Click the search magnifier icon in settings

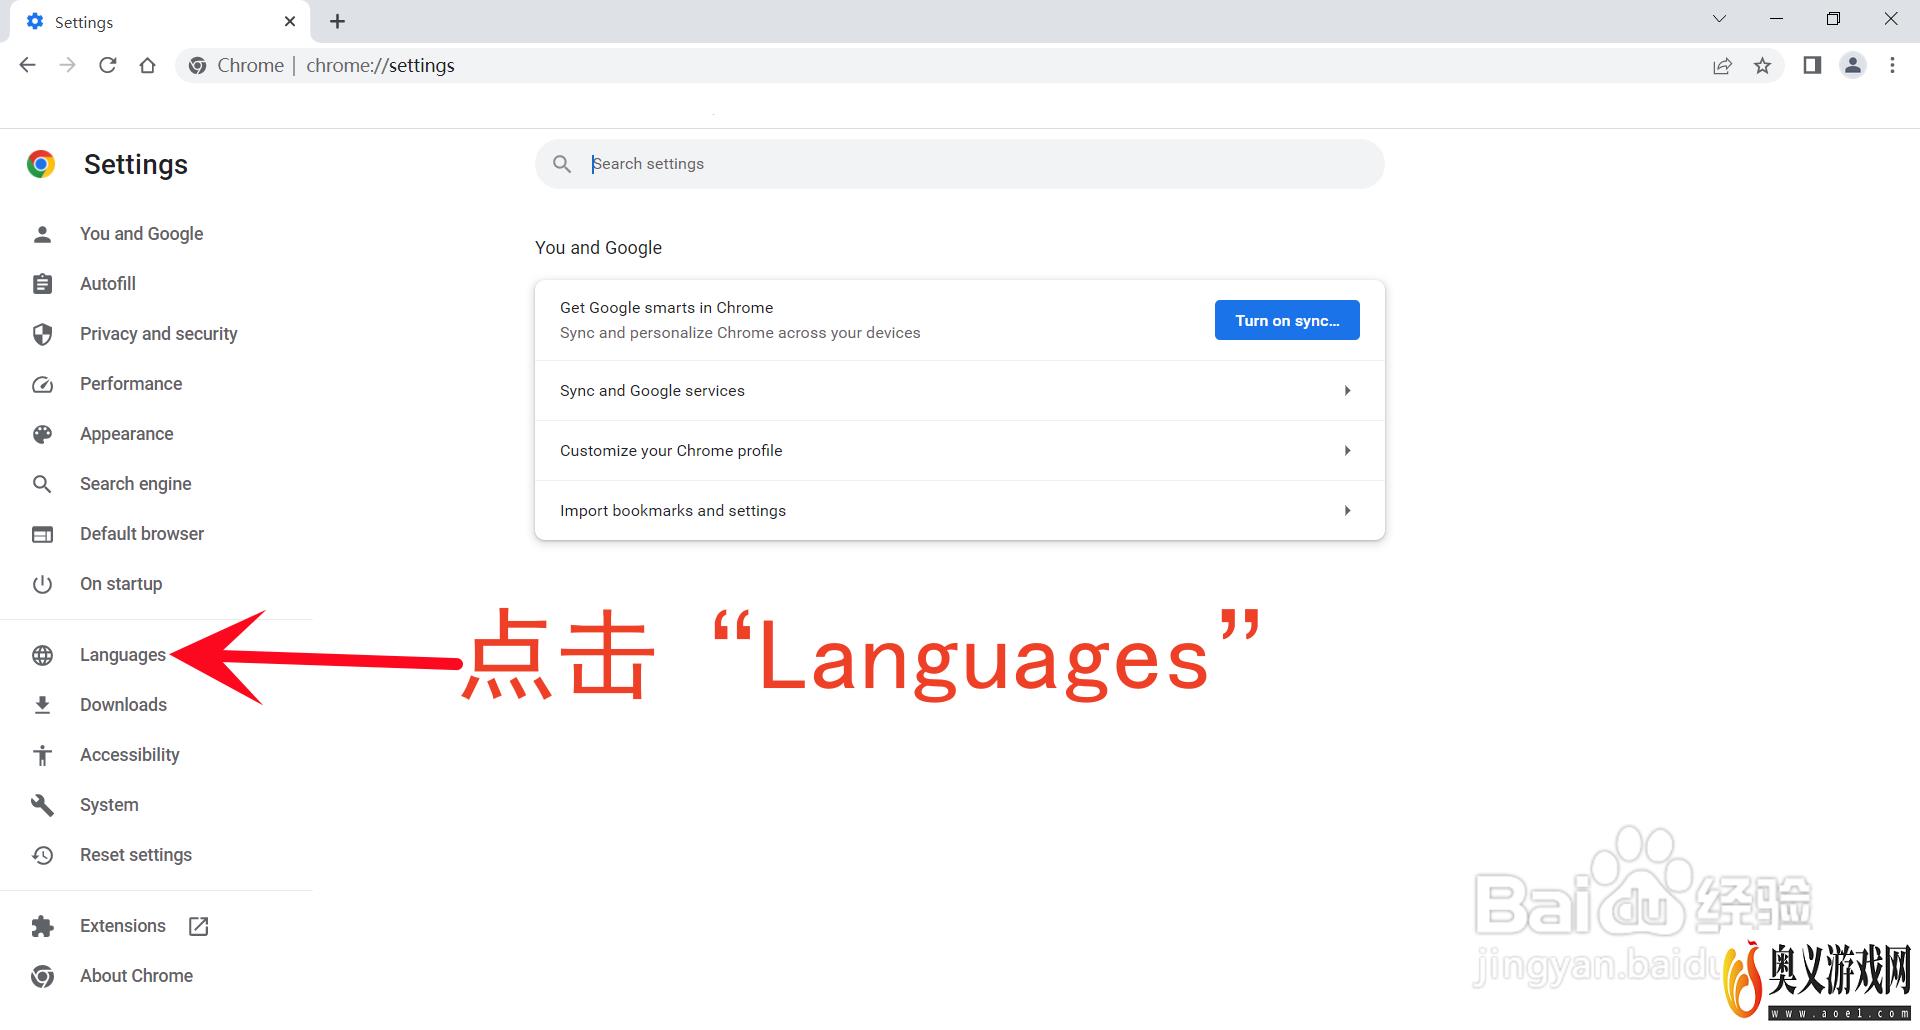562,164
